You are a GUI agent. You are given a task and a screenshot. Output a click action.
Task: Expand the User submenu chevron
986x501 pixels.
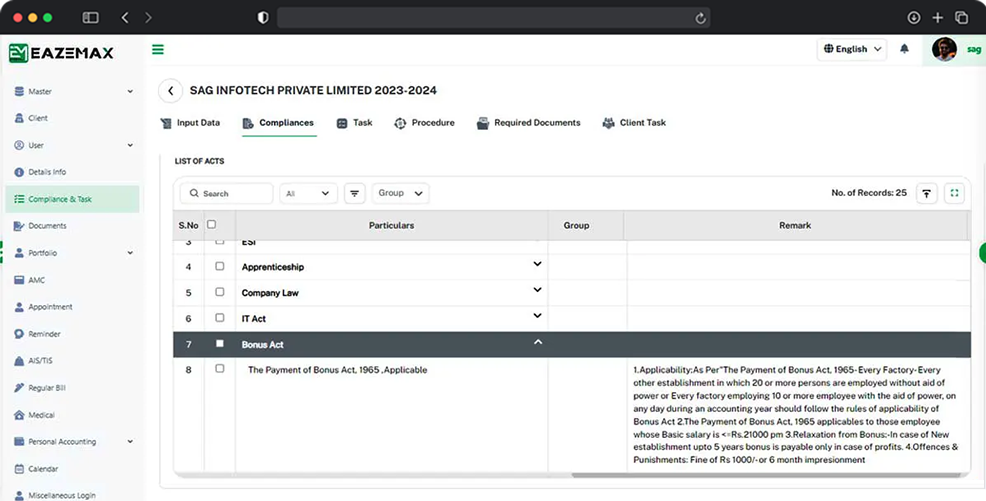[x=130, y=145]
